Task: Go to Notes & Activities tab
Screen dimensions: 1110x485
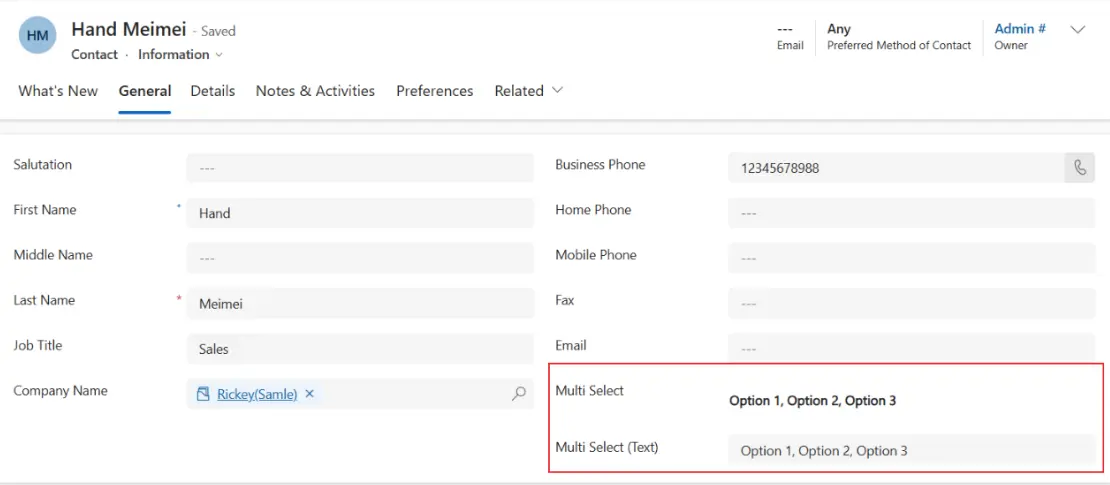Action: tap(316, 91)
